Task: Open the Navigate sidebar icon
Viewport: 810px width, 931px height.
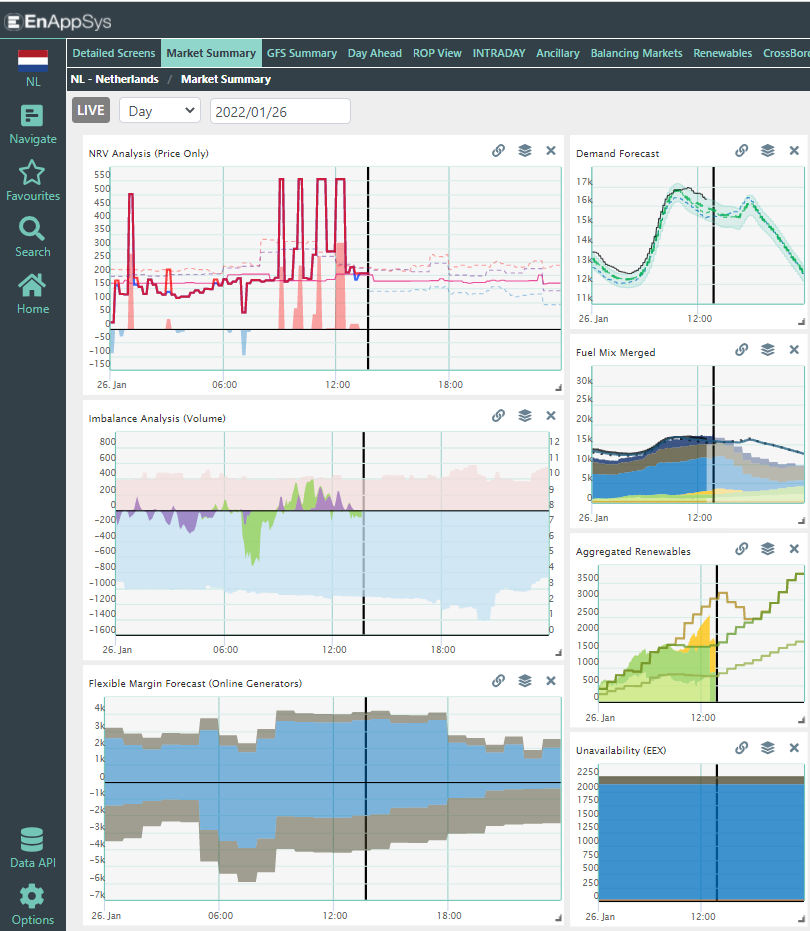Action: 32,116
